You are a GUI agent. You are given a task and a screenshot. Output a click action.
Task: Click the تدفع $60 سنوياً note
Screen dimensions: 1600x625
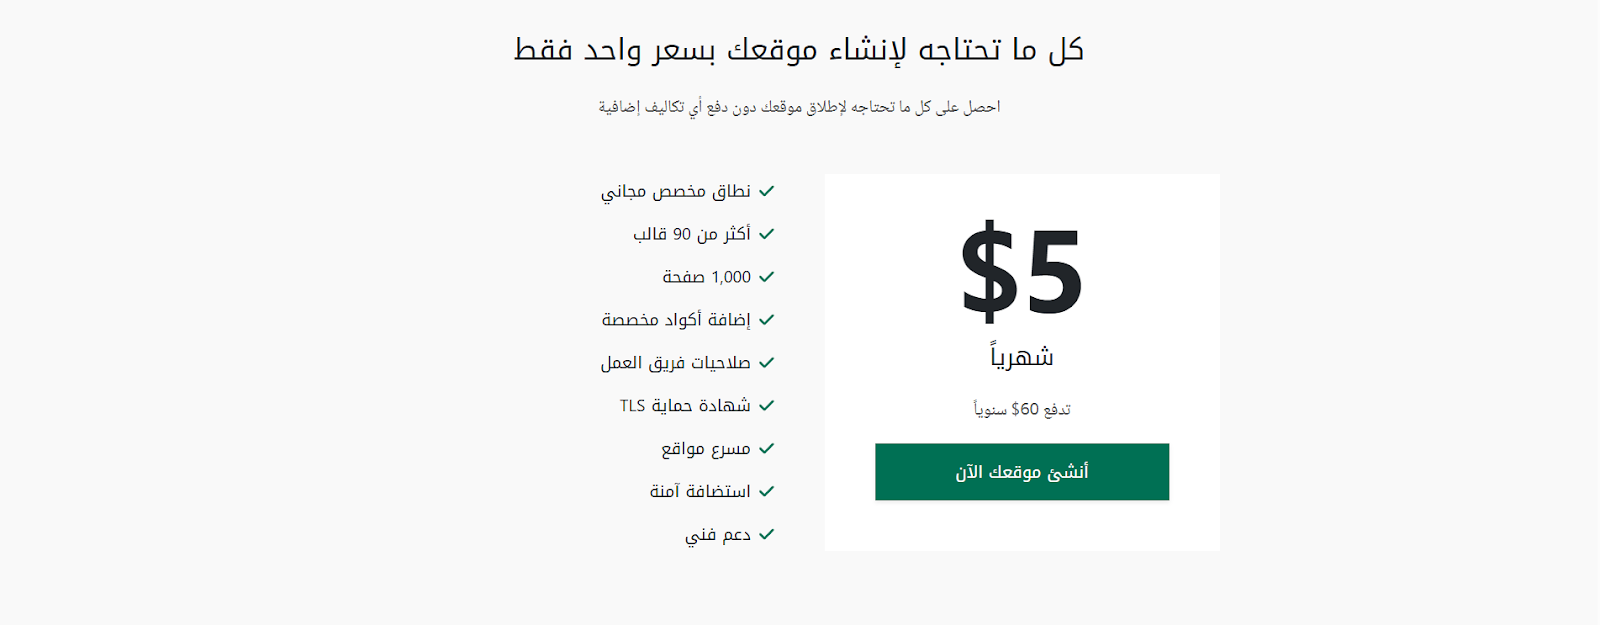tap(1022, 409)
